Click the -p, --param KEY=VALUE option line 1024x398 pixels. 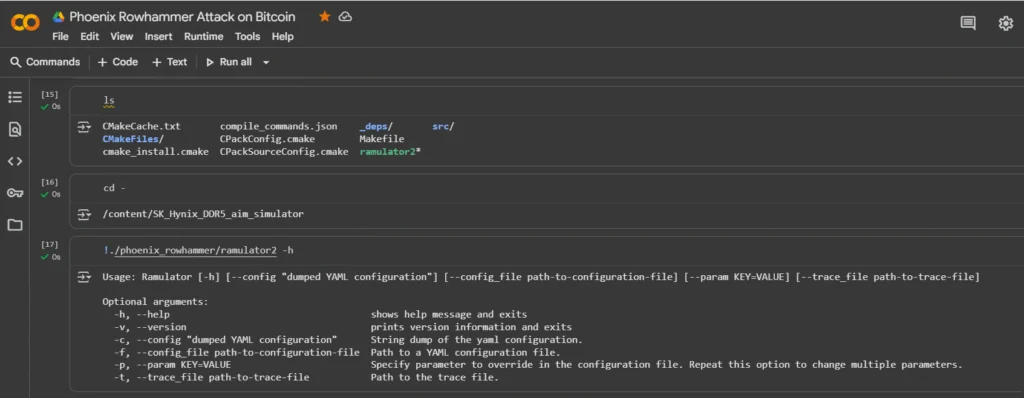(537, 365)
